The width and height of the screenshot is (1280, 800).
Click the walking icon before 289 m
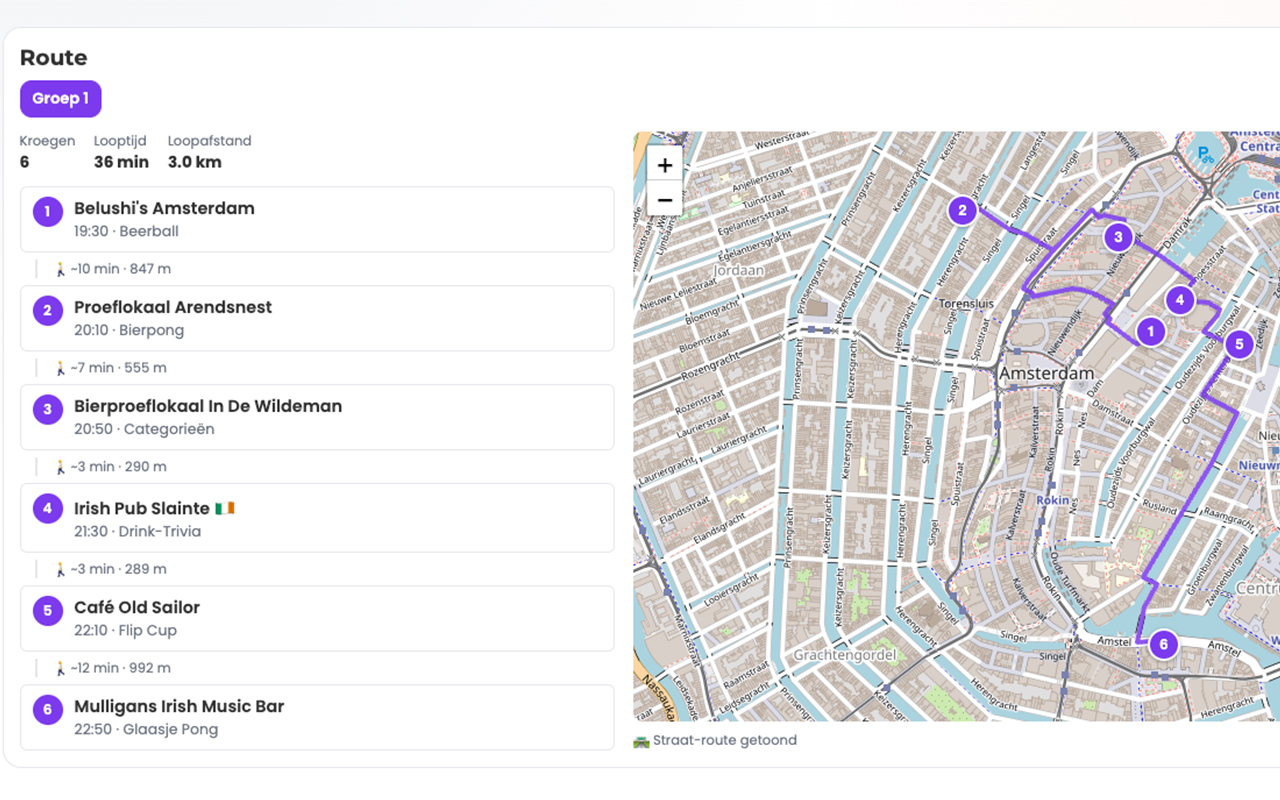click(x=60, y=569)
